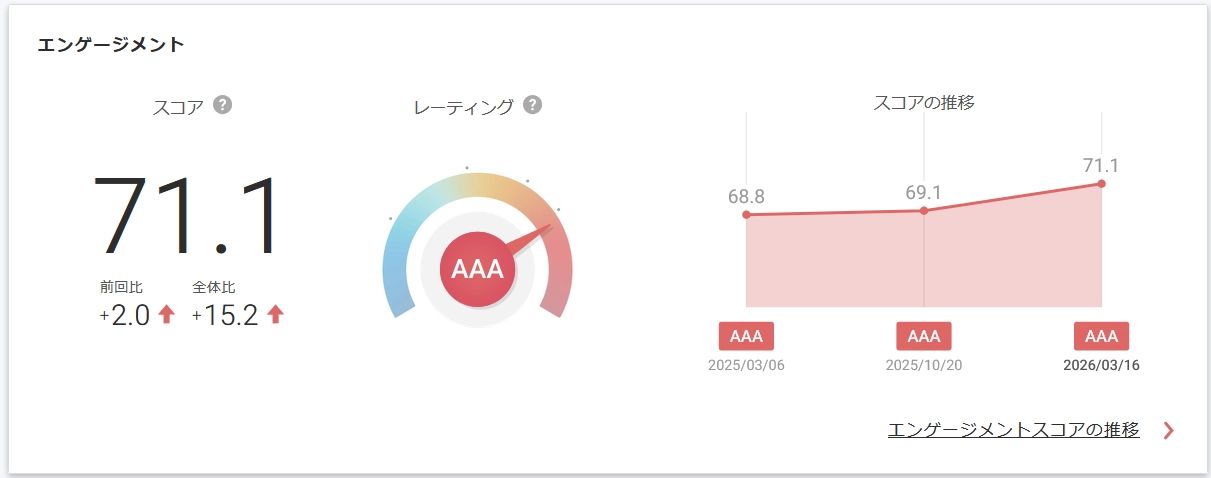
Task: Click the スコアの推移 chart title
Action: (x=924, y=102)
